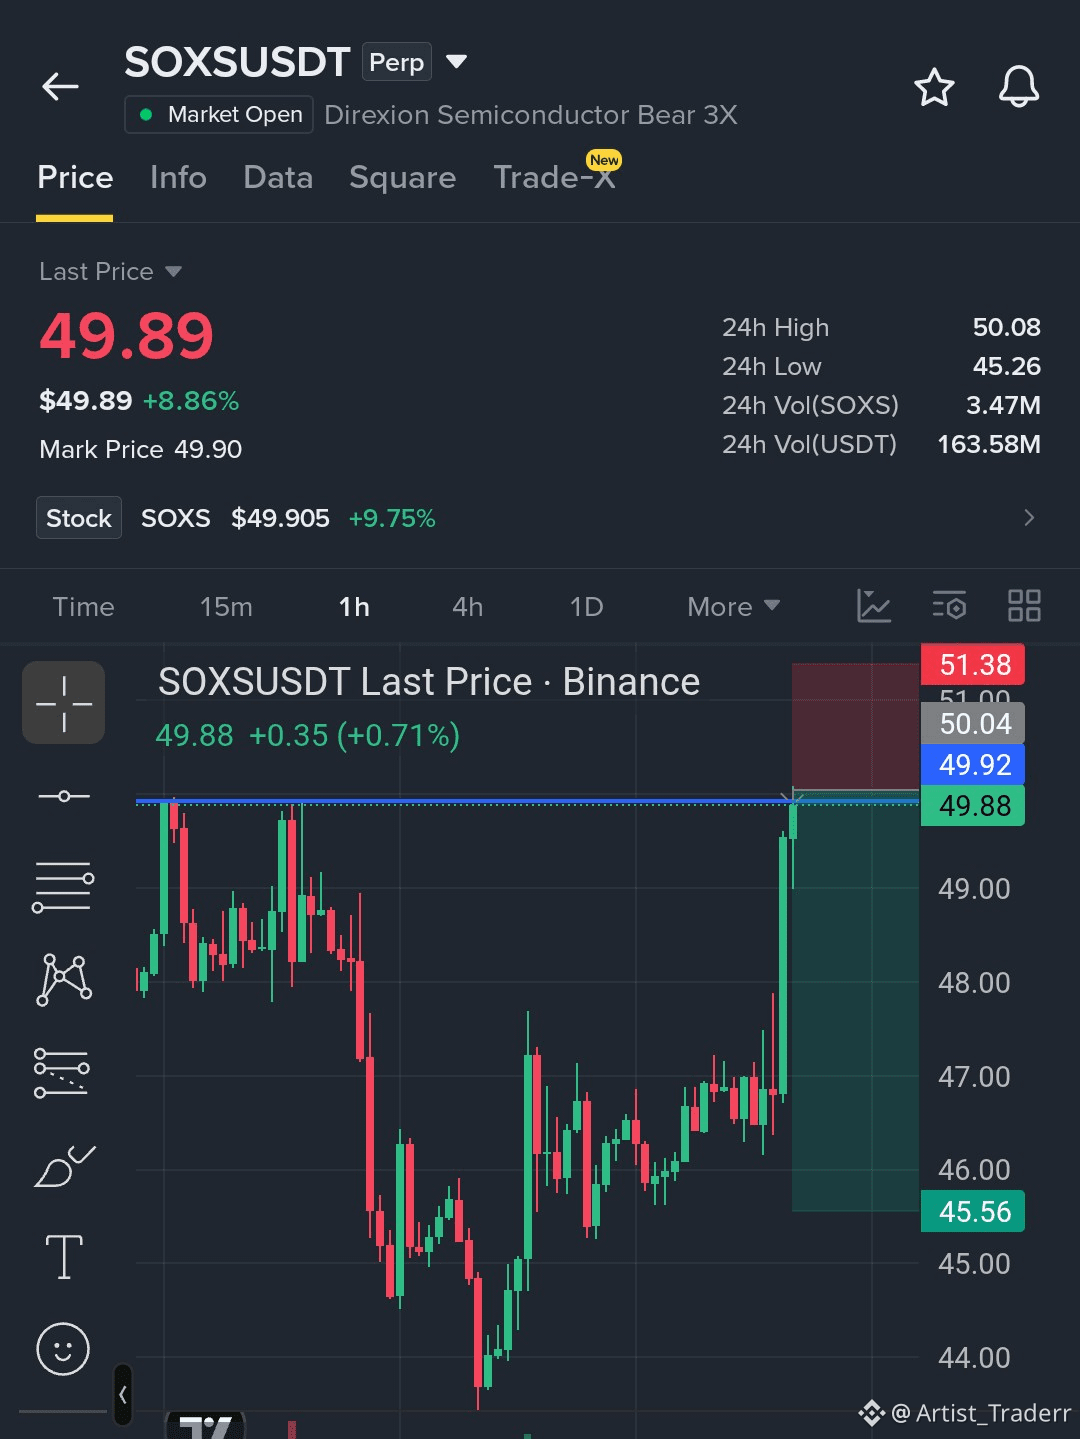Select the crosshair cursor tool

64,703
